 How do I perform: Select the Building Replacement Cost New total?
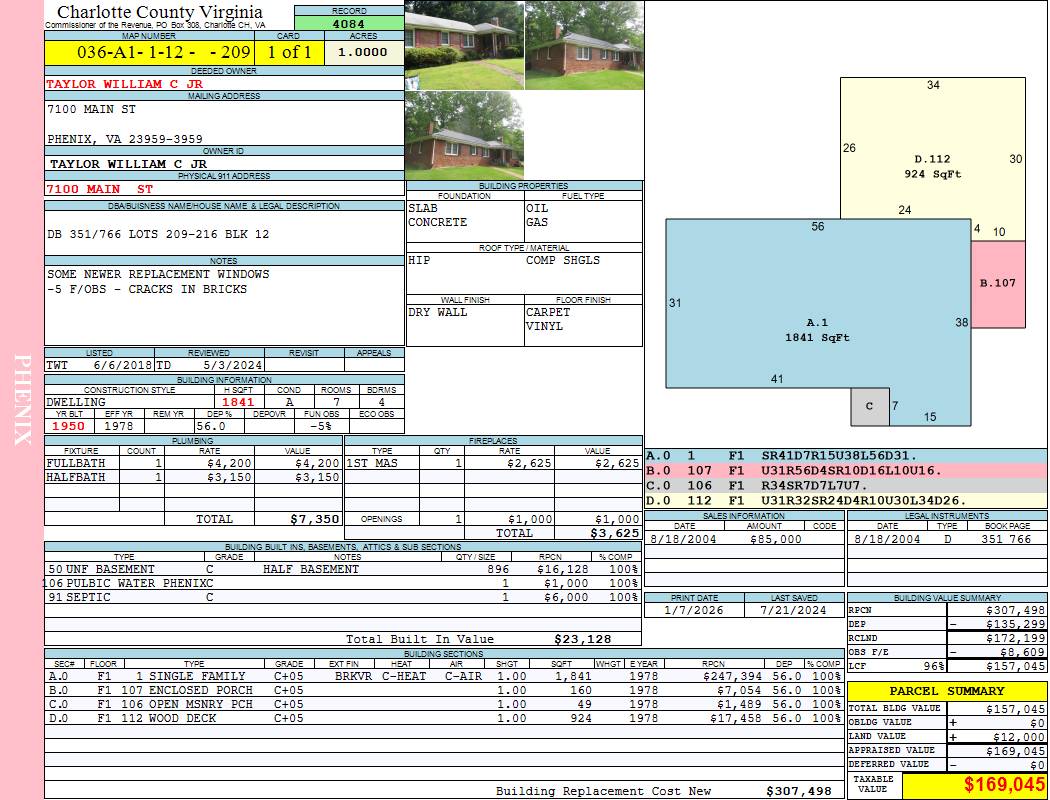tap(798, 791)
